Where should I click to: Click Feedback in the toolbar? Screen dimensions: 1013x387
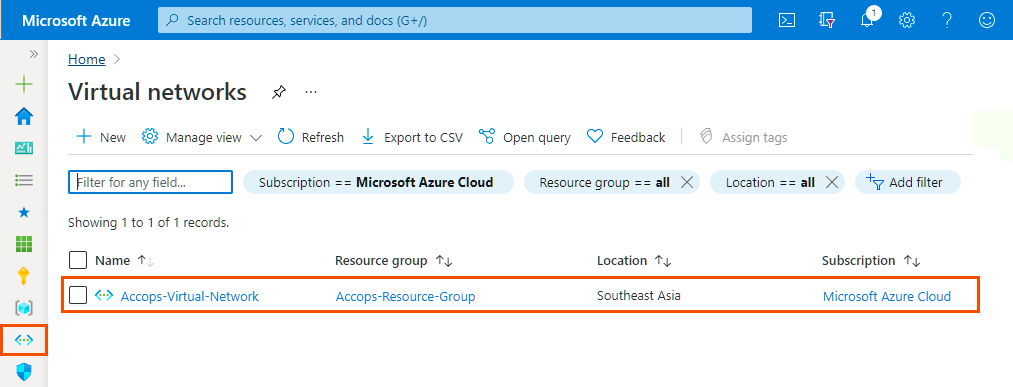(x=626, y=137)
